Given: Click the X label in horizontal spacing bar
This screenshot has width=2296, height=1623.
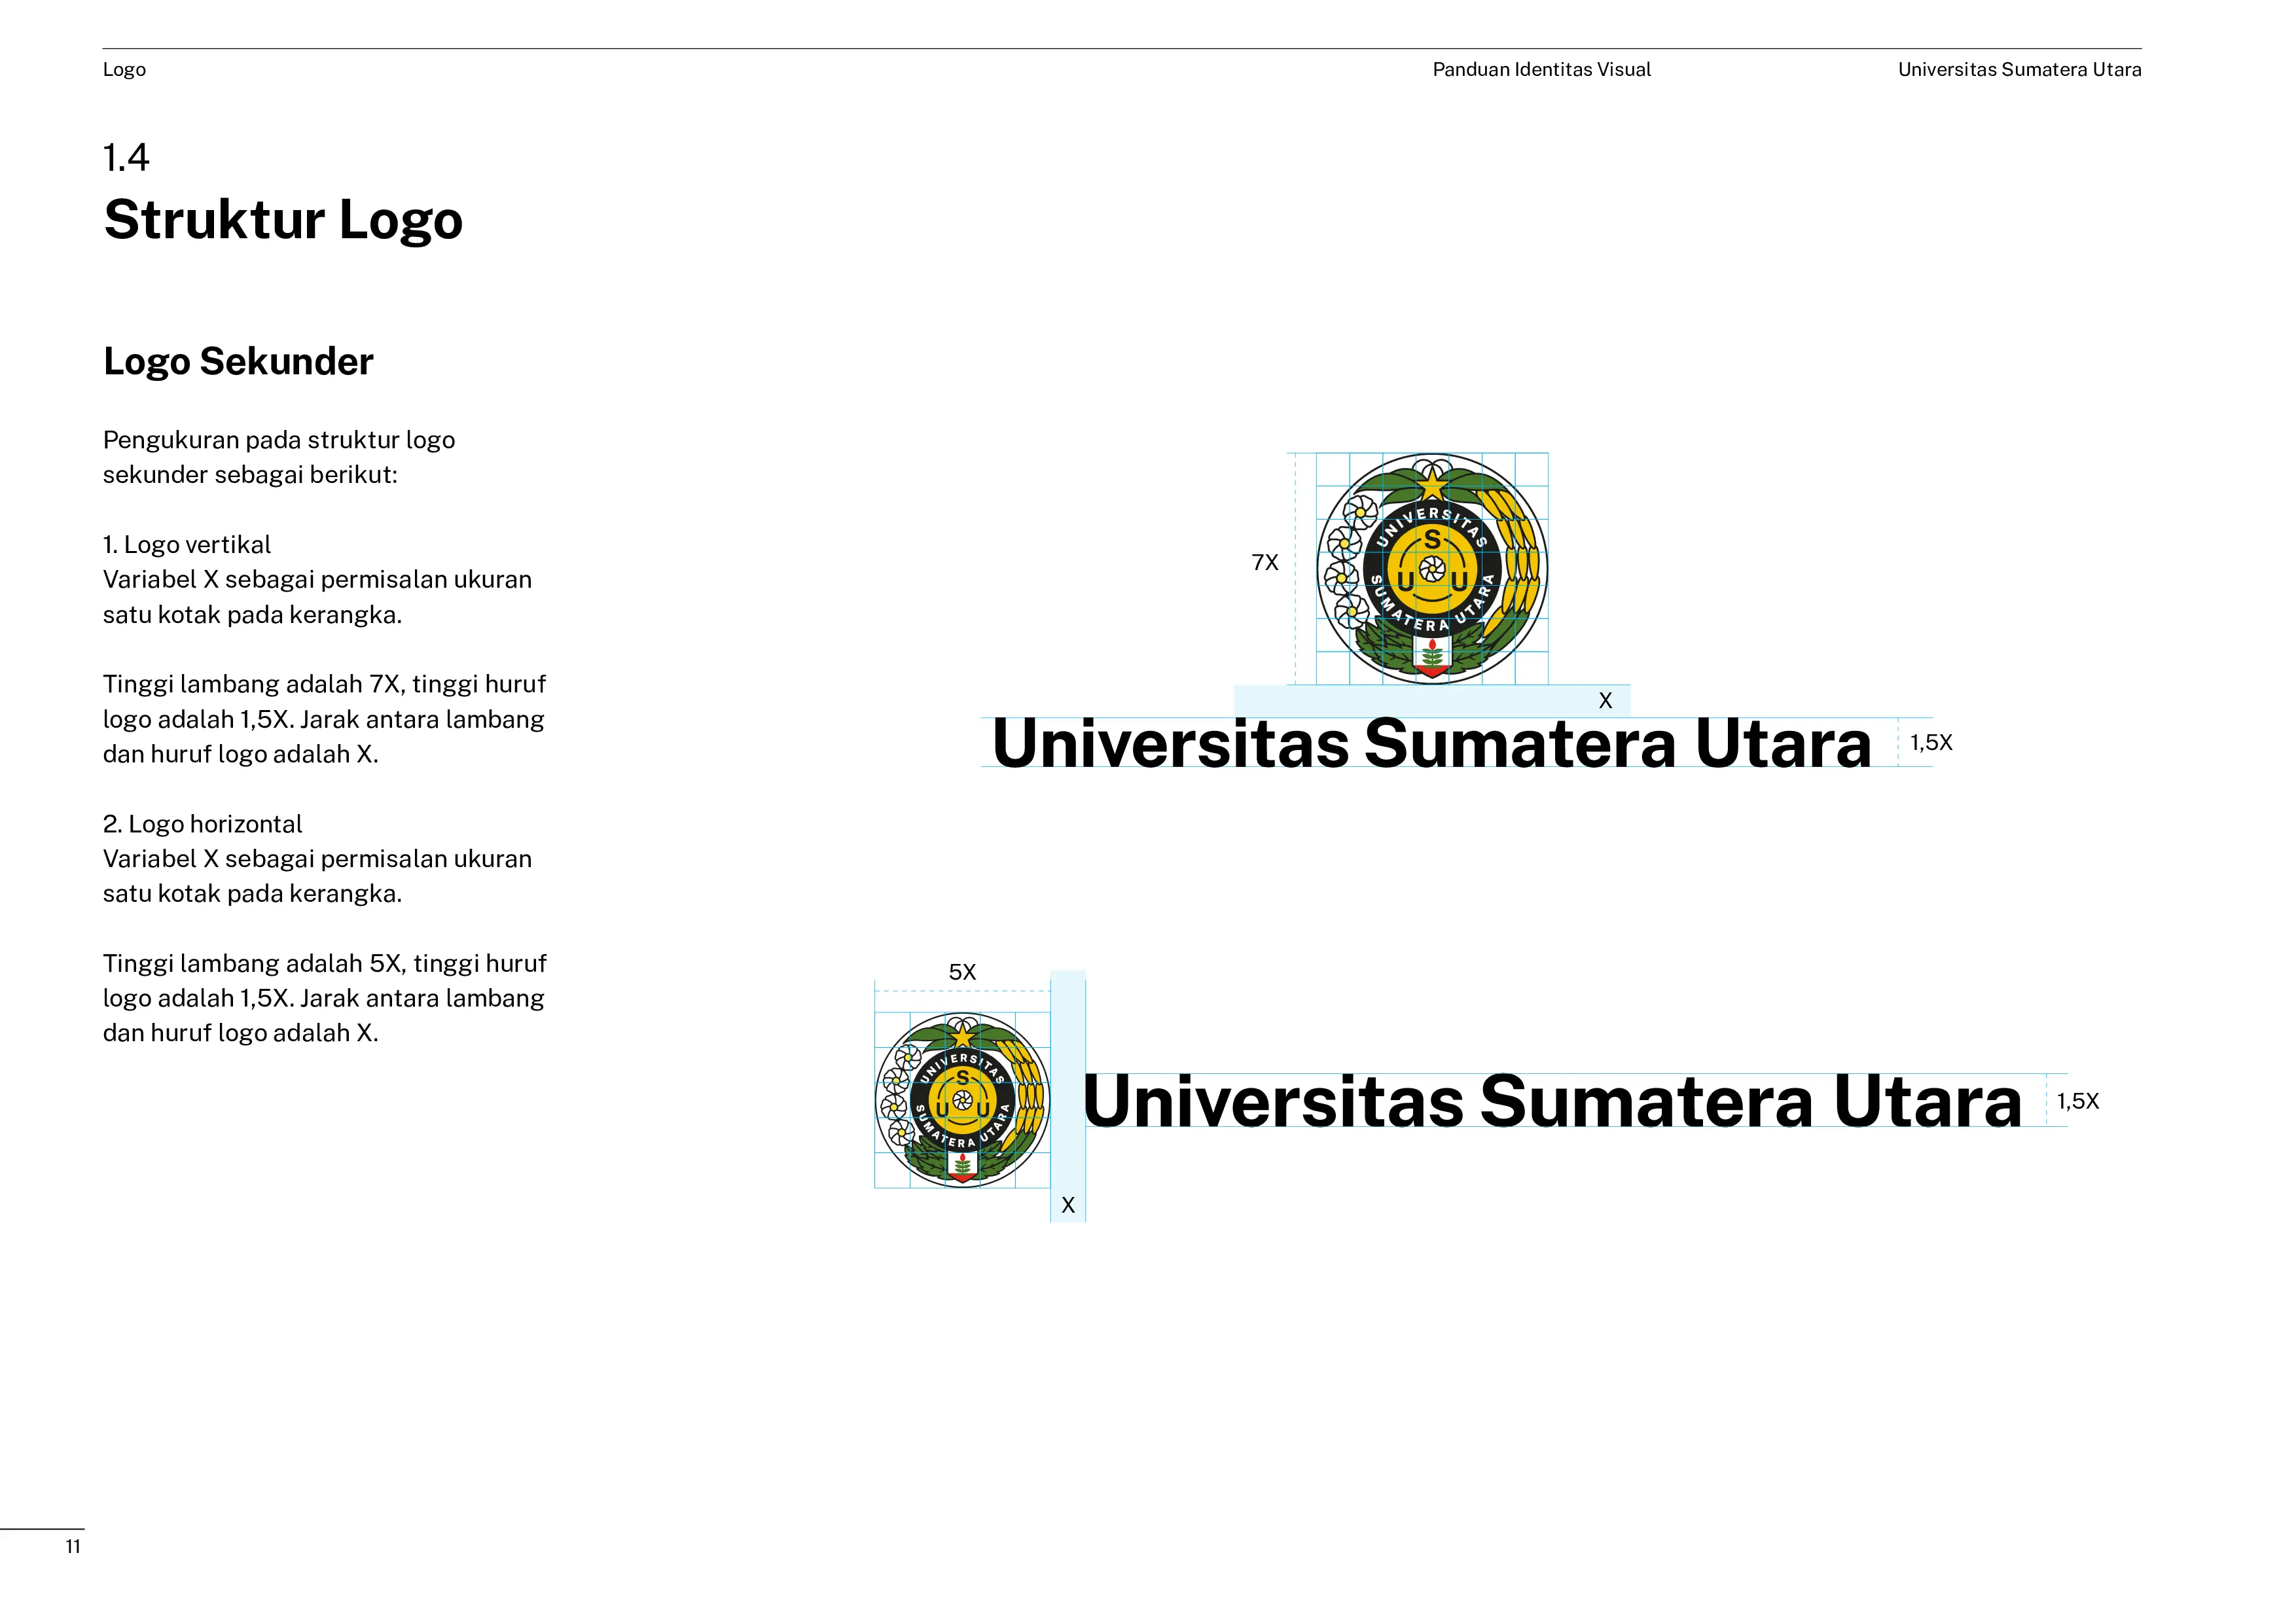Looking at the screenshot, I should 1605,701.
